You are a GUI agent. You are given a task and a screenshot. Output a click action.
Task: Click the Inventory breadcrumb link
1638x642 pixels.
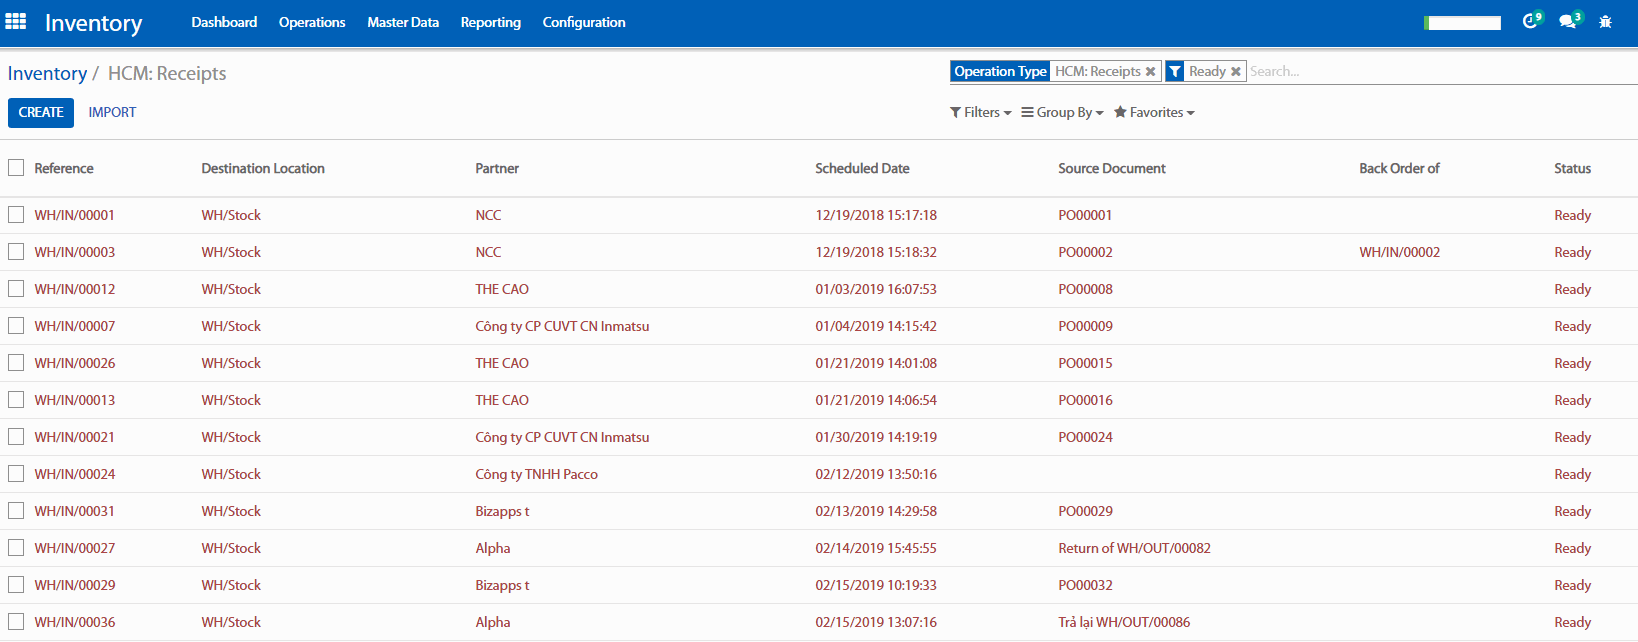coord(47,74)
